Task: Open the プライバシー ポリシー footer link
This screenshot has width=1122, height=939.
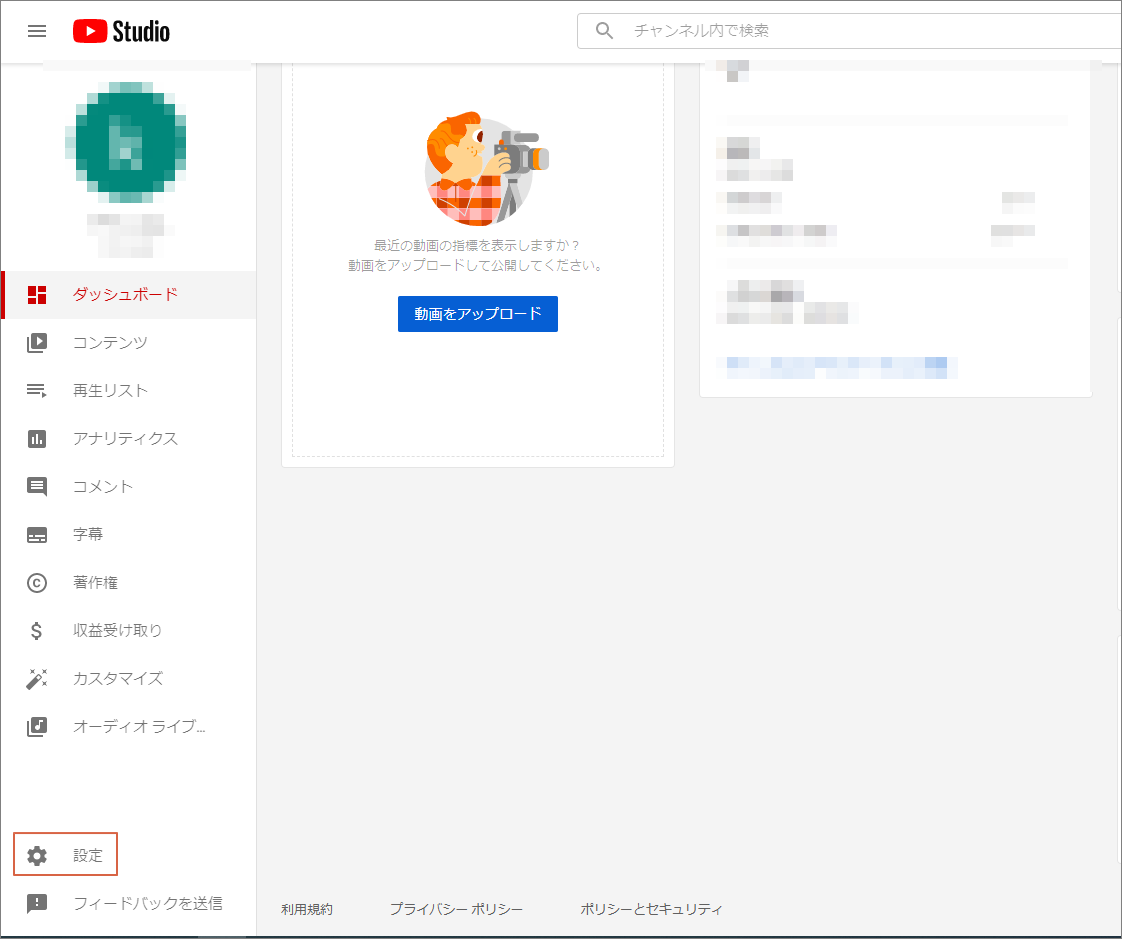Action: point(456,909)
